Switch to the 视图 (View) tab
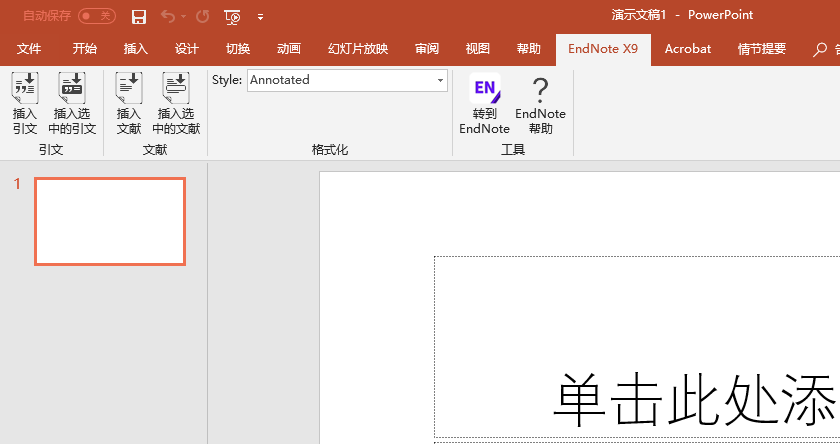840x444 pixels. pos(477,49)
